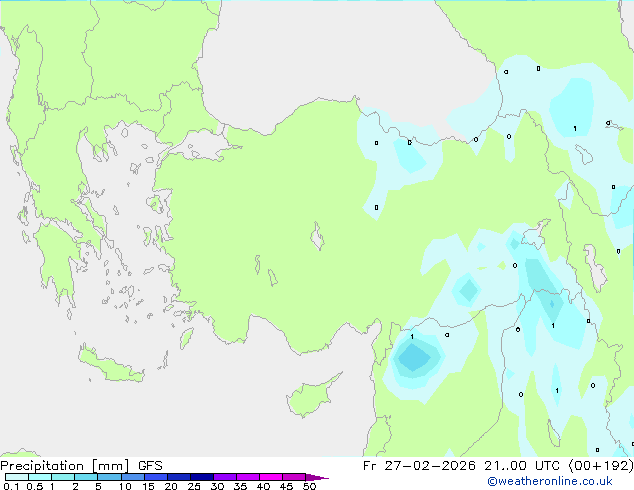634x490 pixels.
Task: Click the '35' legend value
Action: pyautogui.click(x=240, y=486)
